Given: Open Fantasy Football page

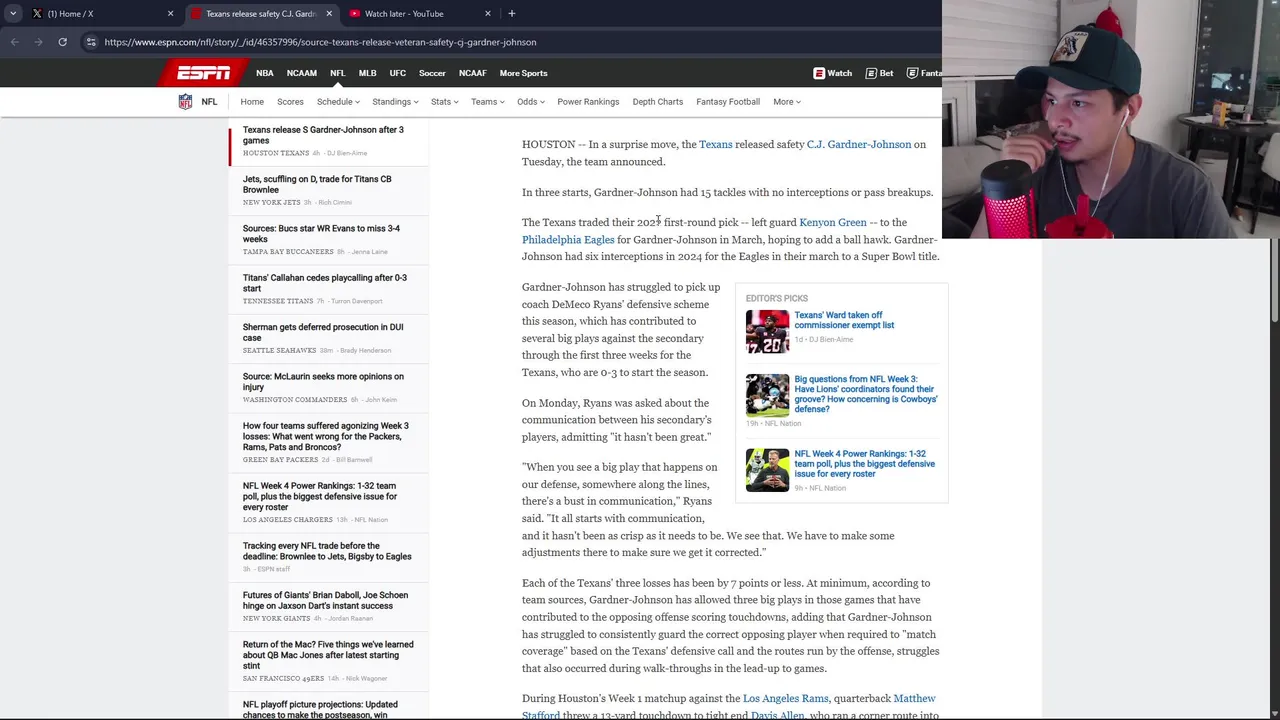Looking at the screenshot, I should (728, 102).
